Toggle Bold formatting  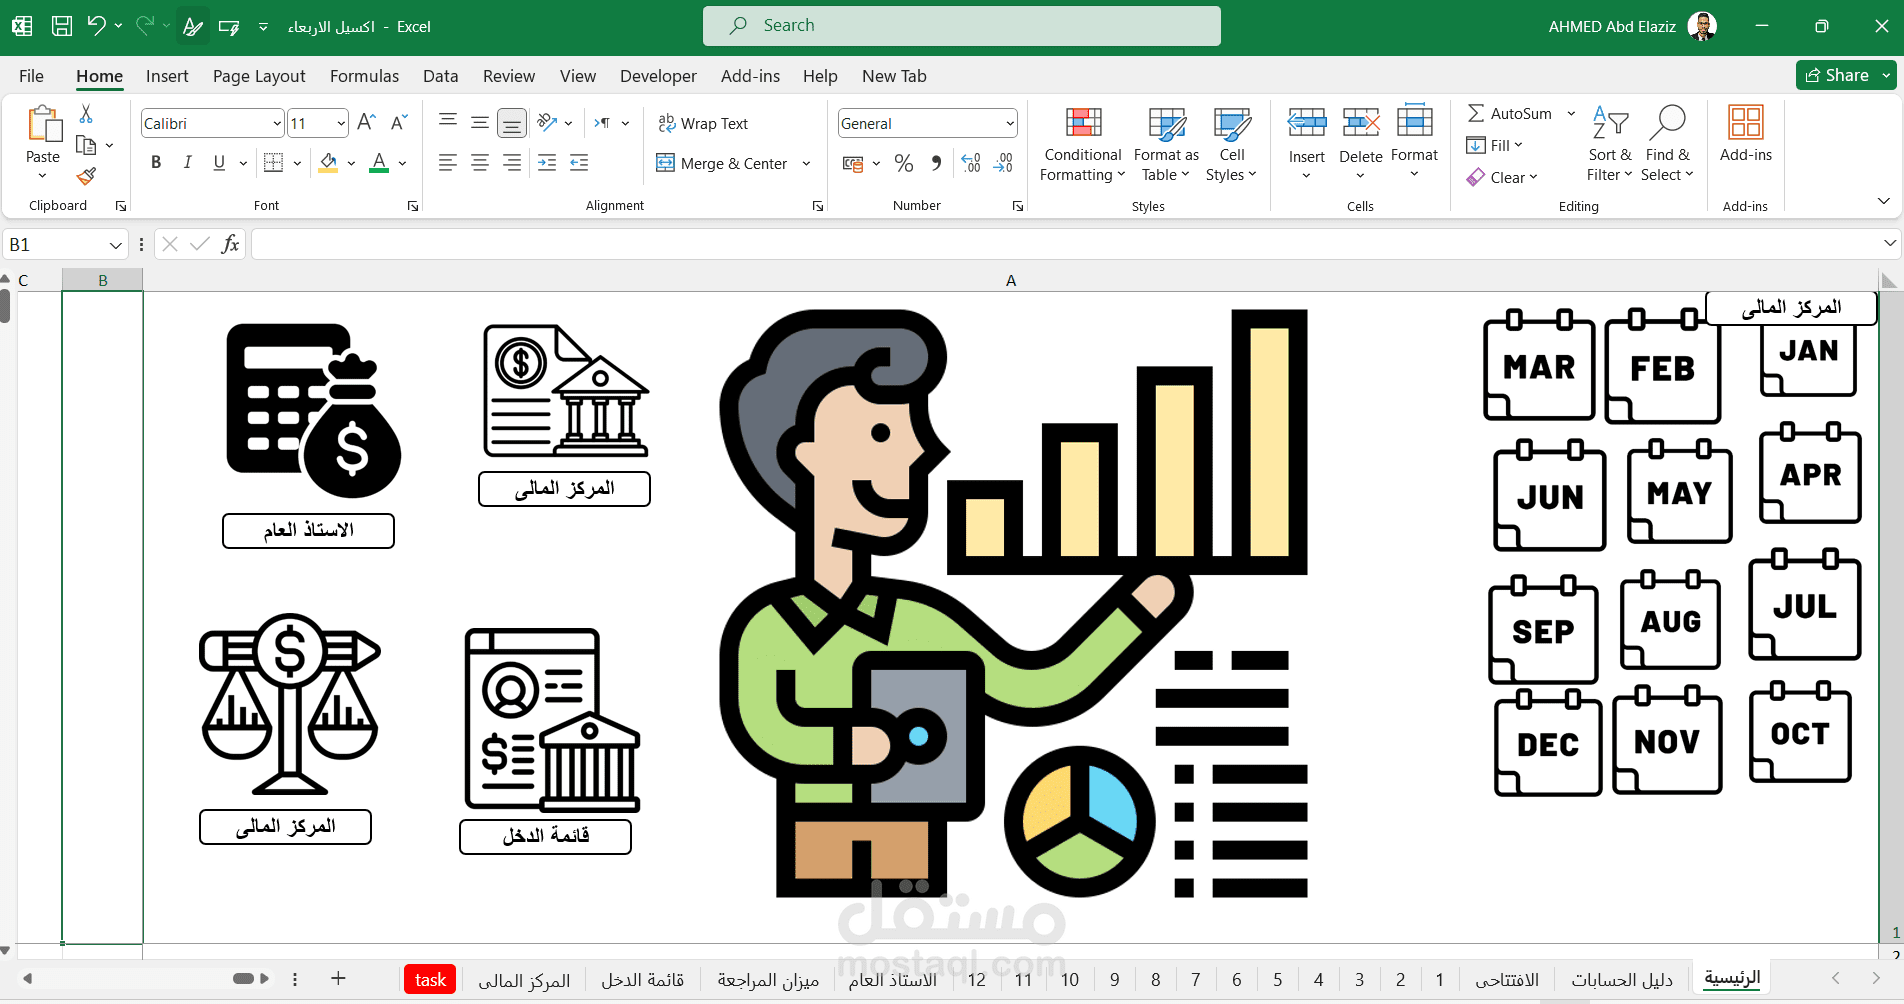[x=156, y=163]
